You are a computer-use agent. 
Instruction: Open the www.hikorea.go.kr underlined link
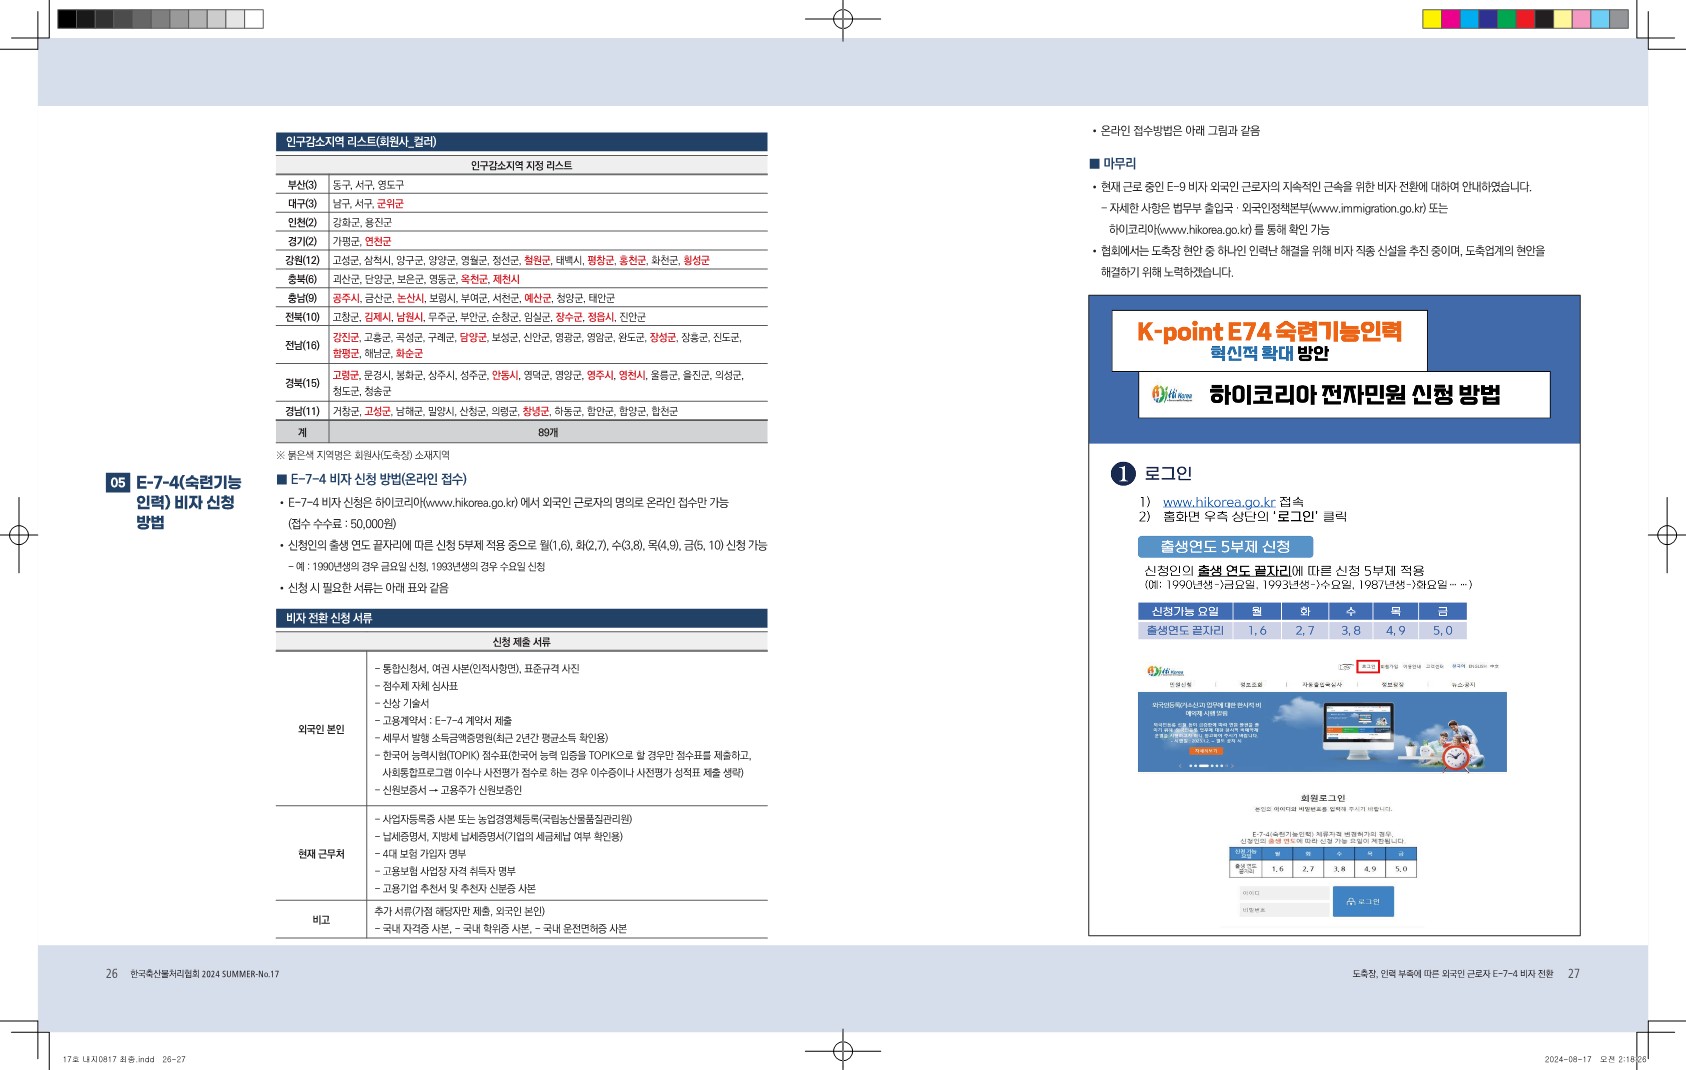1218,502
